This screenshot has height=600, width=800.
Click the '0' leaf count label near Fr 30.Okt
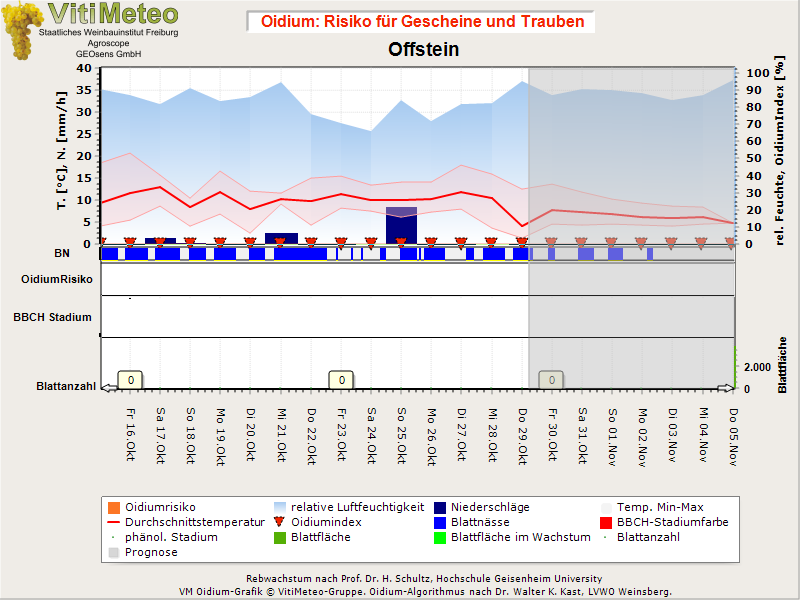552,380
